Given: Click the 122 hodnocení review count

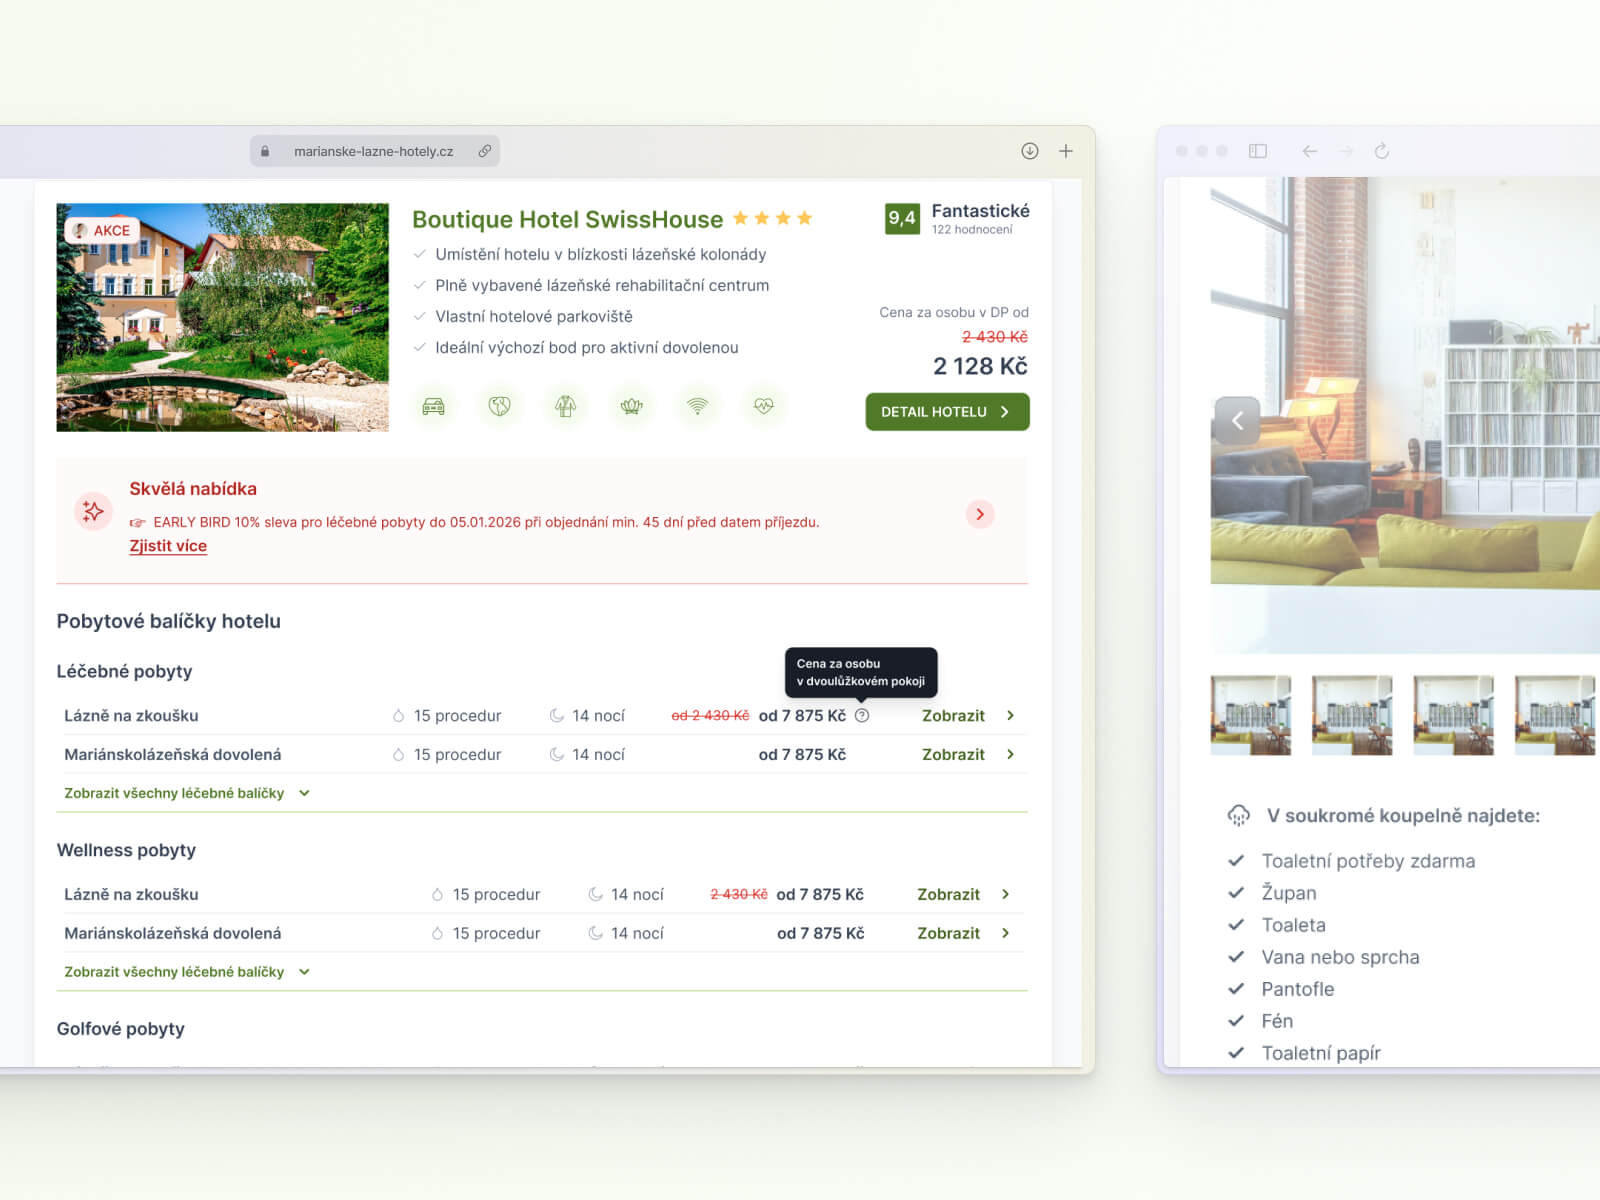Looking at the screenshot, I should pyautogui.click(x=972, y=230).
